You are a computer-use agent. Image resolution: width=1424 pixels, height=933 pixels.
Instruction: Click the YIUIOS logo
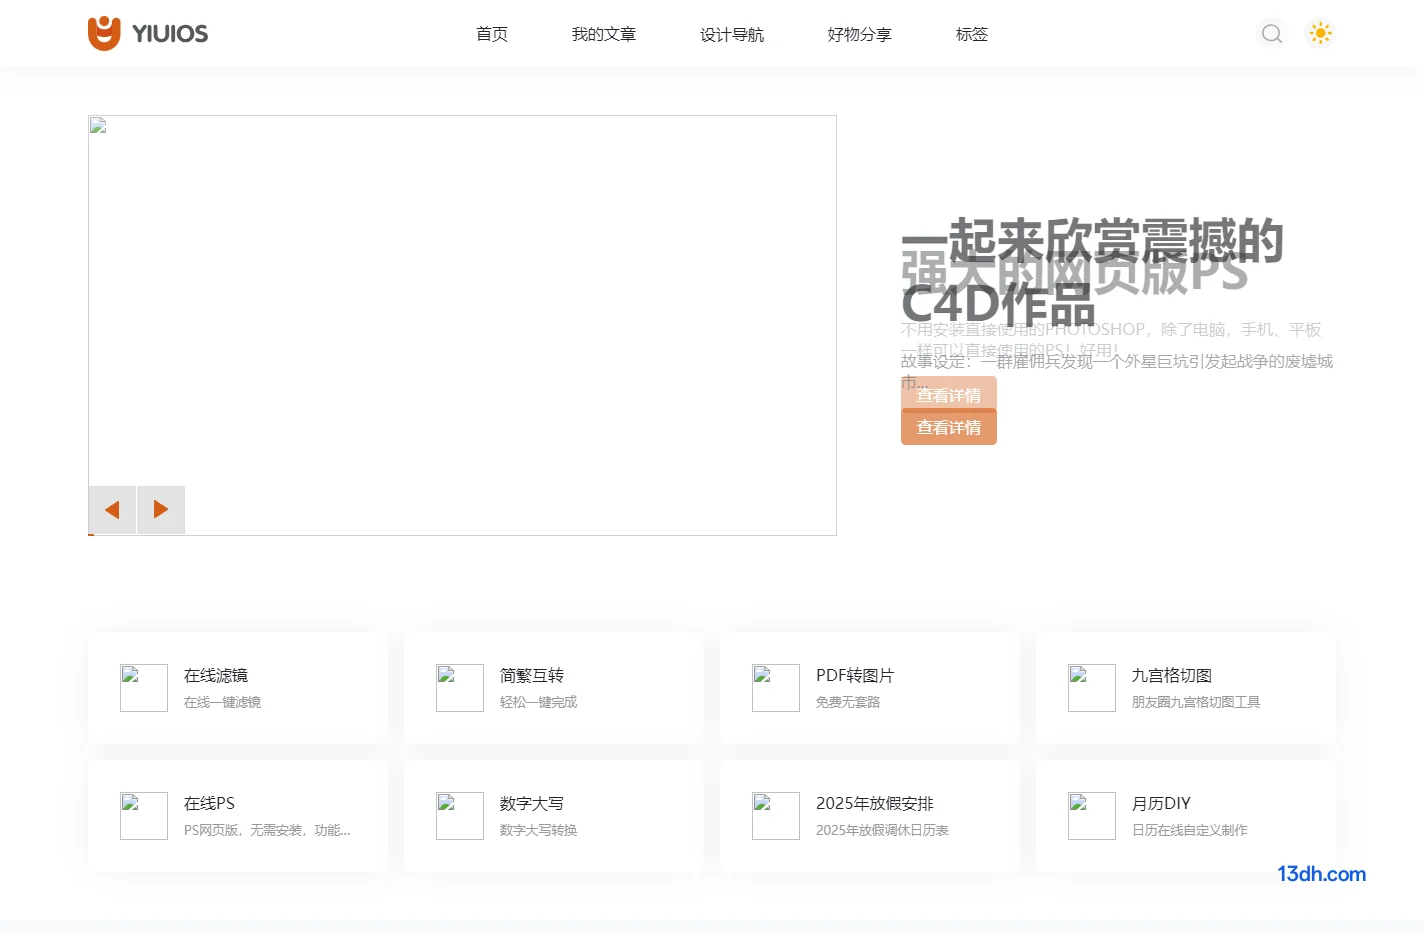coord(148,33)
